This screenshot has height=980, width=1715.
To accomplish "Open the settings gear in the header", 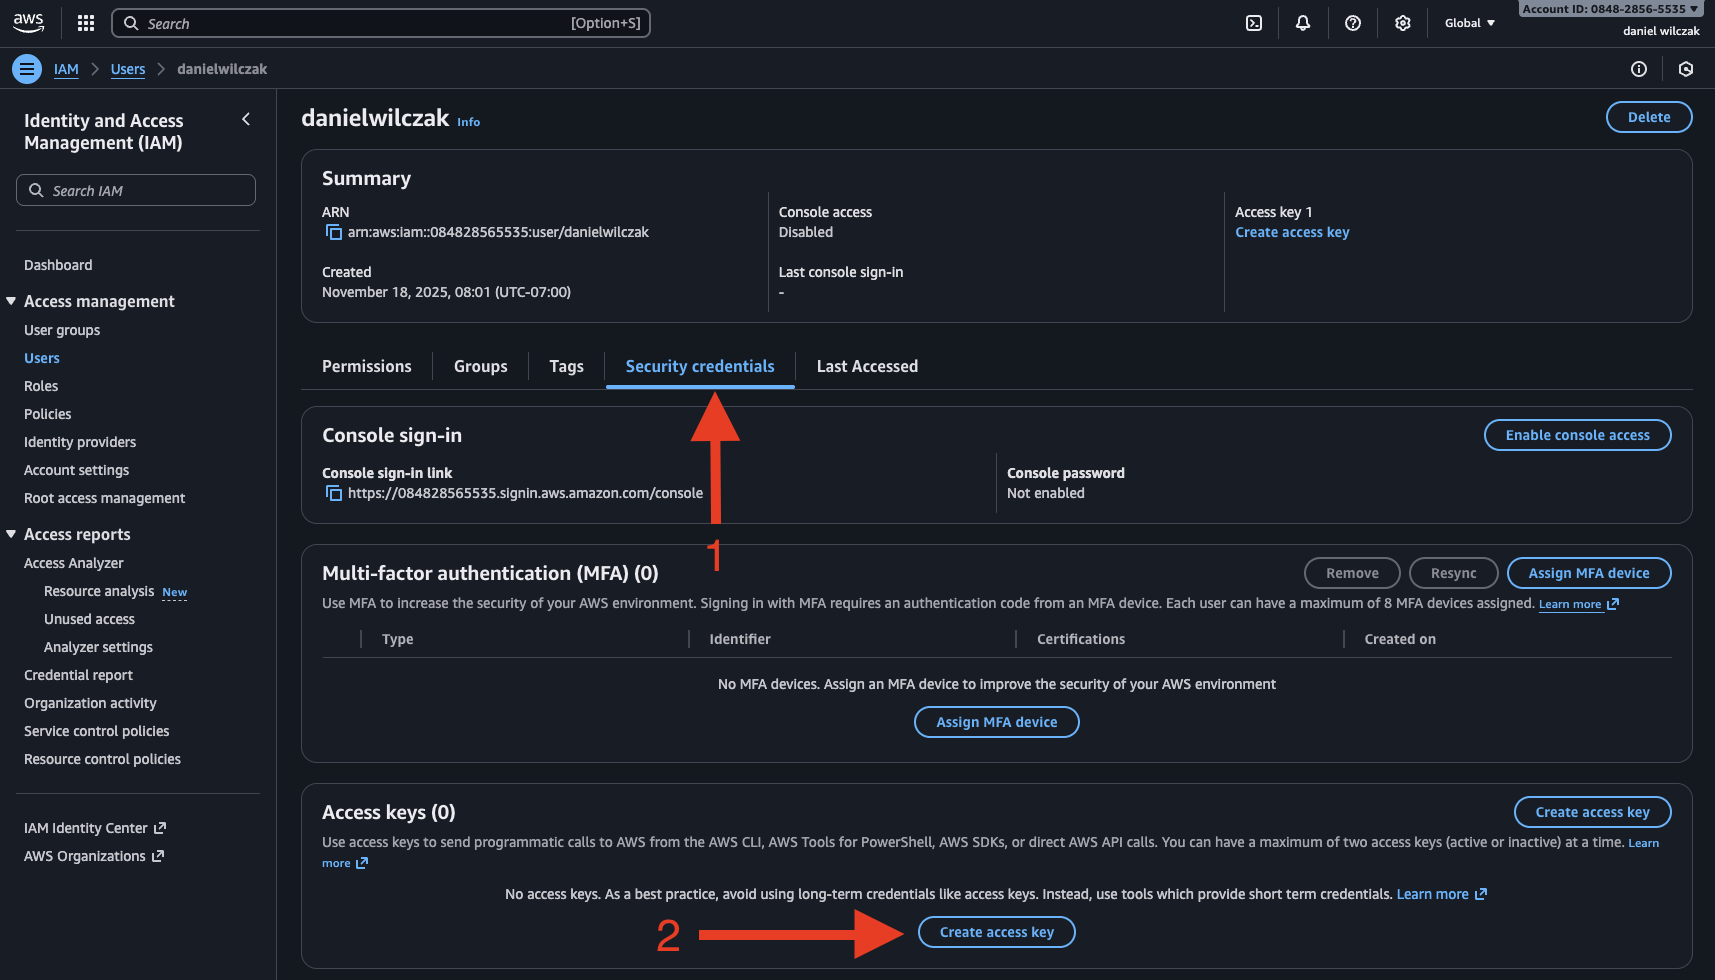I will (1402, 23).
